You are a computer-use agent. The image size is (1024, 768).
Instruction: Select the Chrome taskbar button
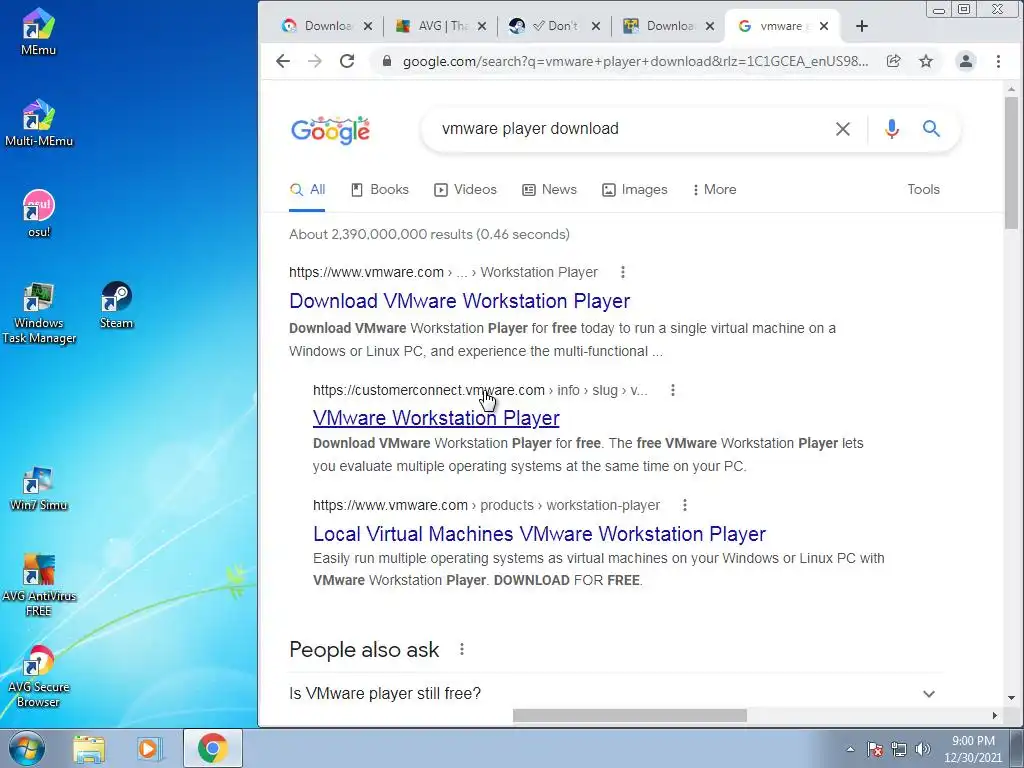pyautogui.click(x=212, y=748)
